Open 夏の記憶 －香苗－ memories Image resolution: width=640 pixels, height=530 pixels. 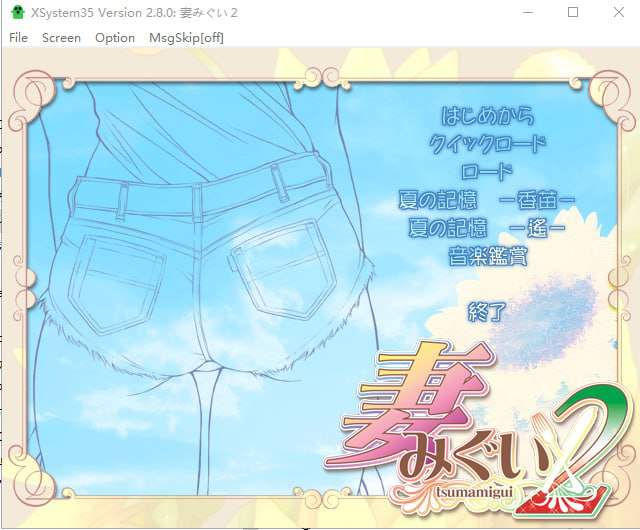[487, 200]
